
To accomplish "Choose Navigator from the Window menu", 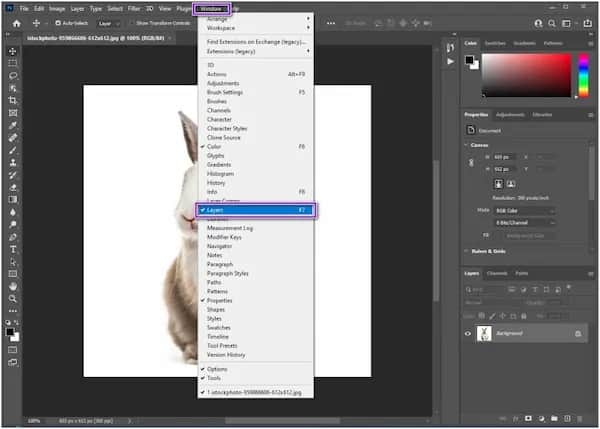I will pos(256,246).
